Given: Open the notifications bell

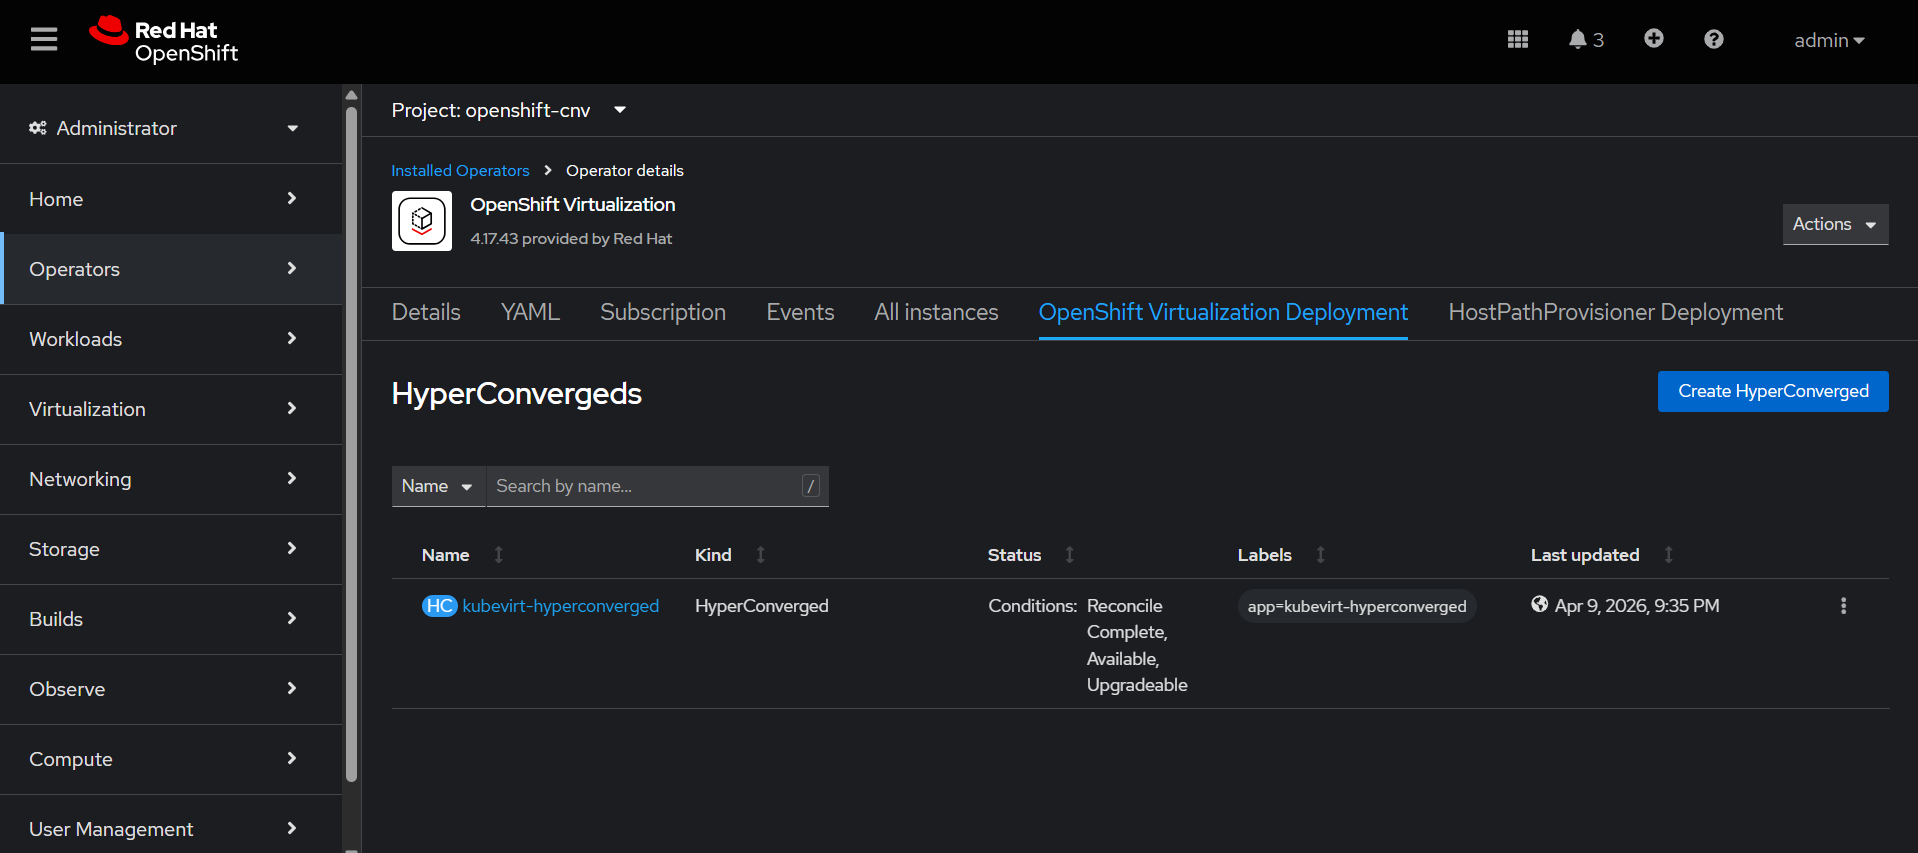Looking at the screenshot, I should click(x=1584, y=40).
